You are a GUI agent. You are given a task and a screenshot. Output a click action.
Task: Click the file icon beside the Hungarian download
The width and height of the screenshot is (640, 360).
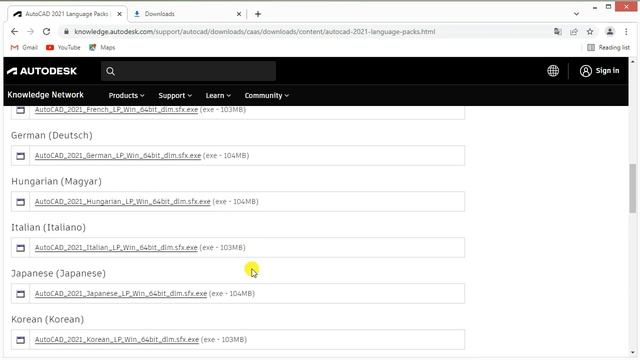click(20, 202)
